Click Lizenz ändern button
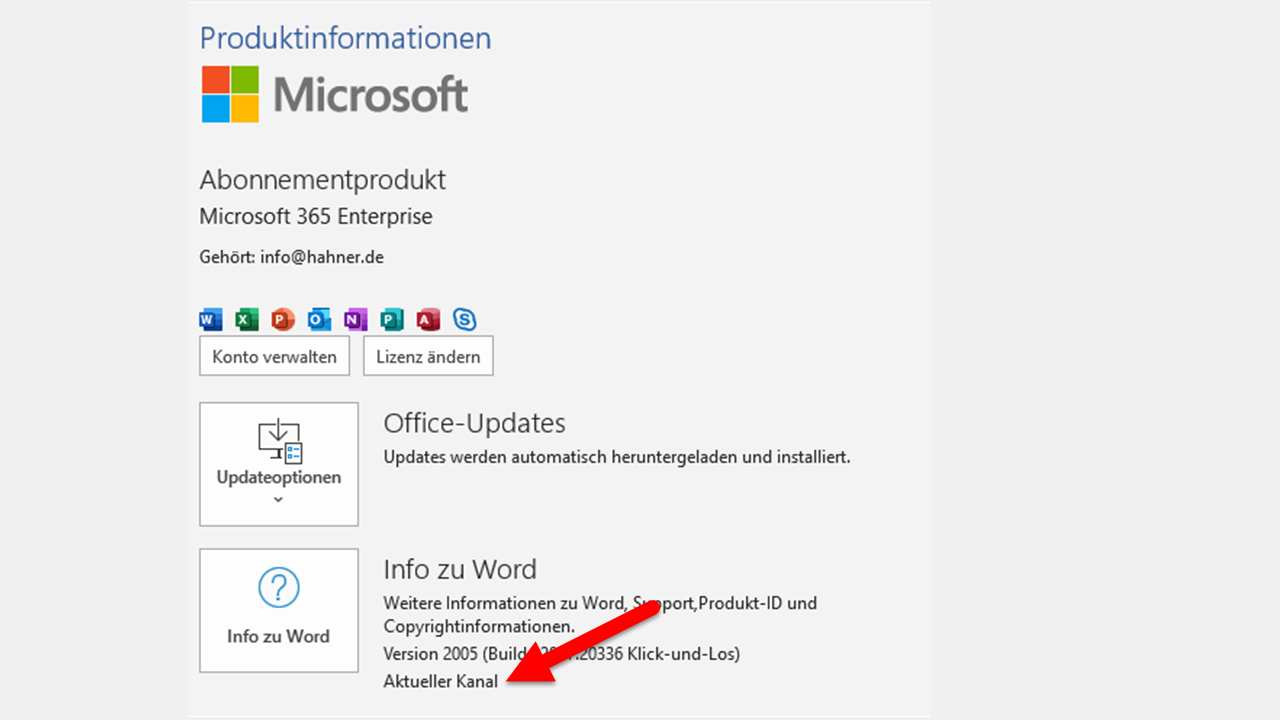Viewport: 1280px width, 720px height. (x=428, y=356)
